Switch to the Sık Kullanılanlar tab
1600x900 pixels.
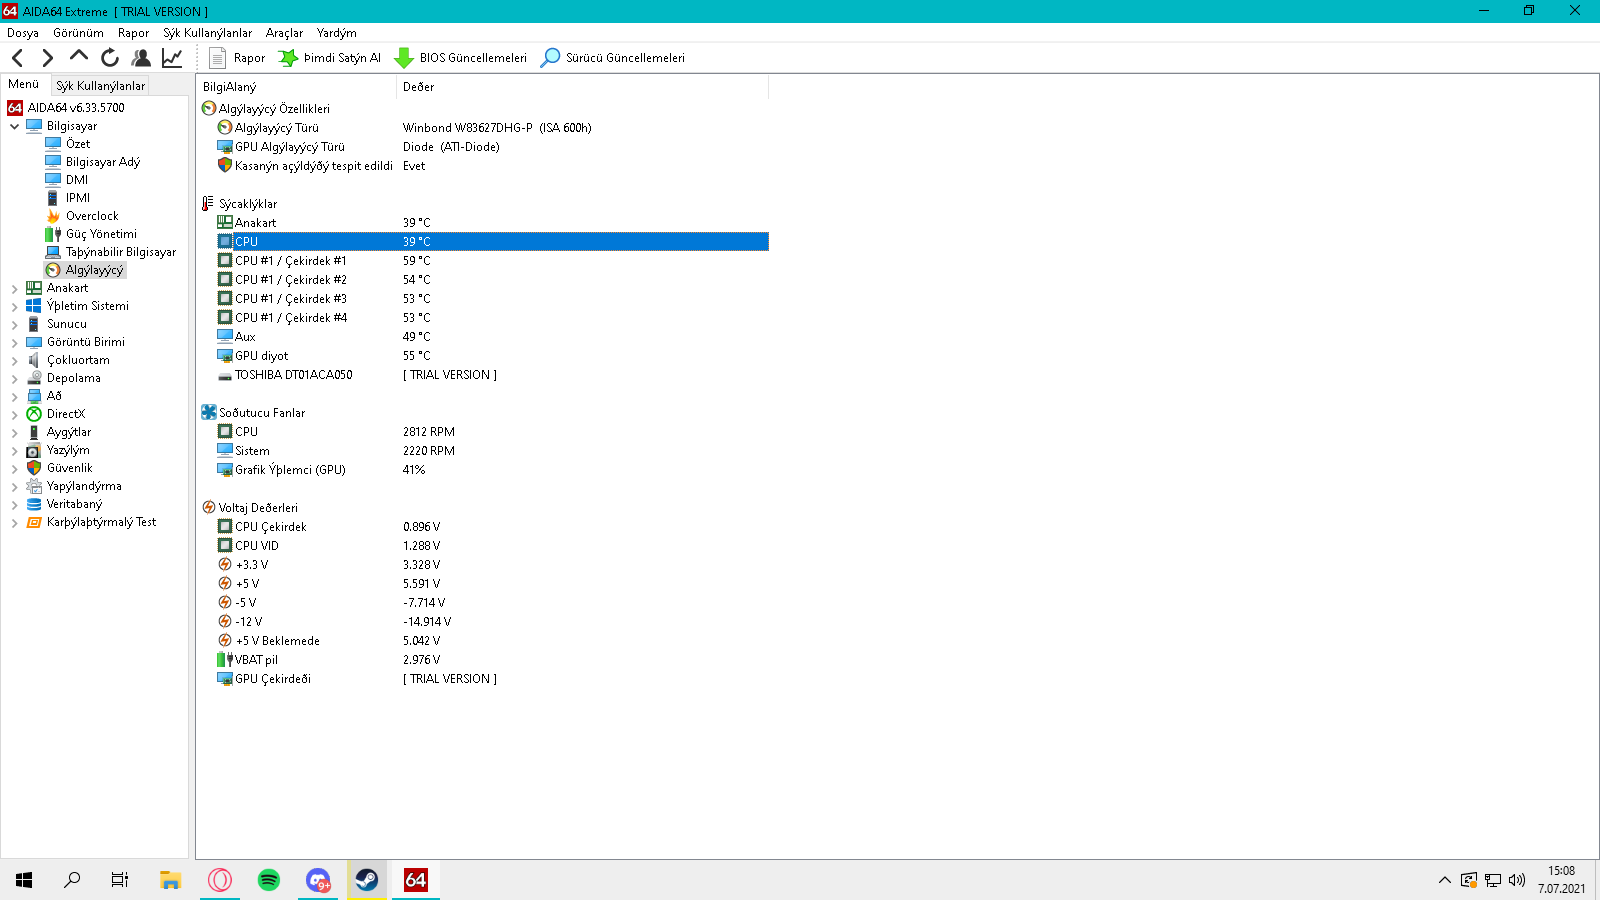[x=100, y=85]
